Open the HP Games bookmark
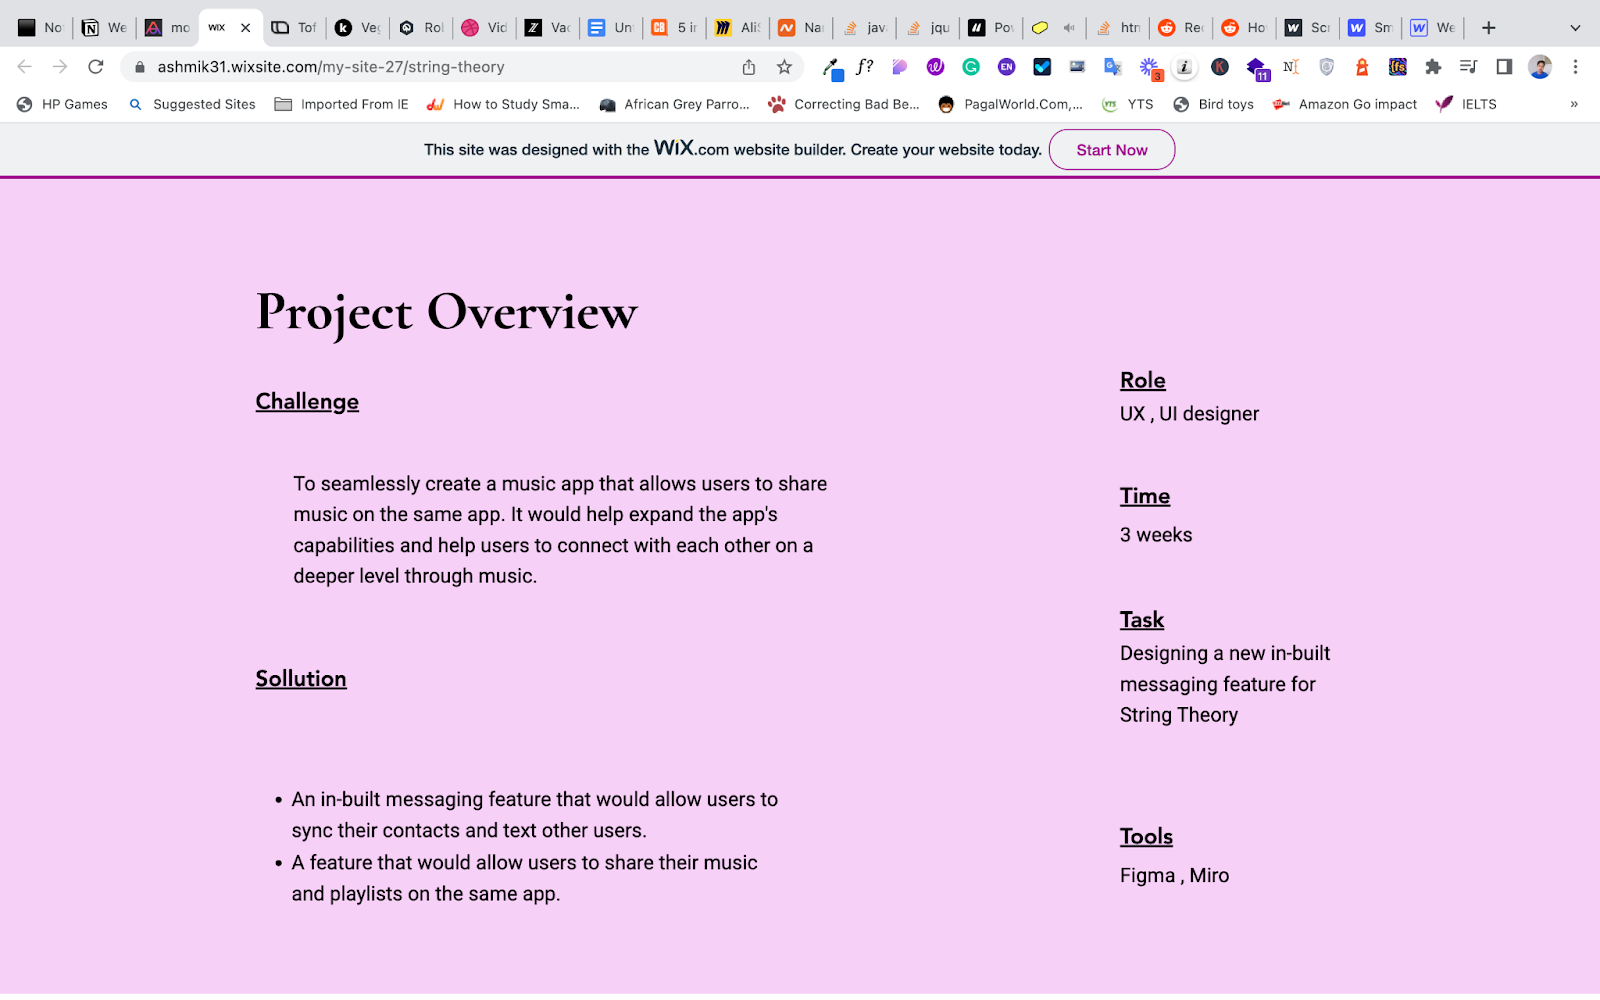The height and width of the screenshot is (1000, 1600). tap(62, 104)
